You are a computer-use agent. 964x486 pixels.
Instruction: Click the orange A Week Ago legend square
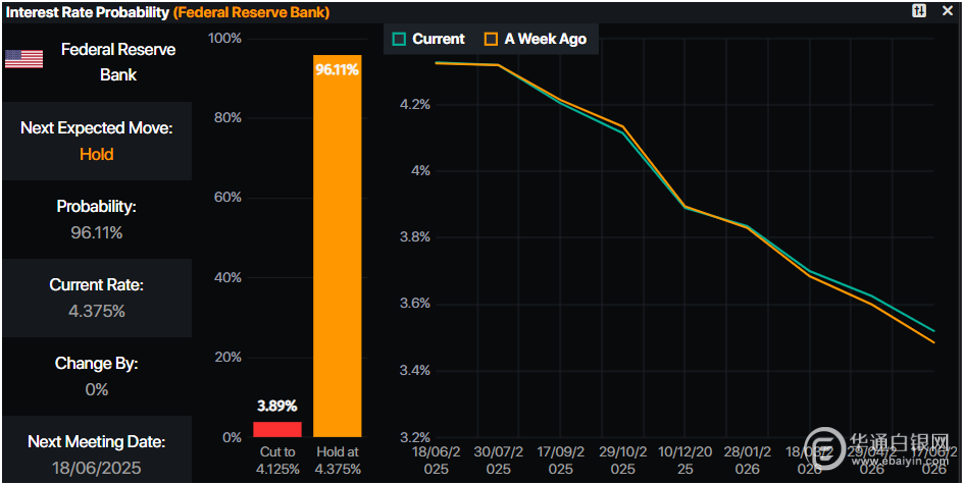pyautogui.click(x=490, y=39)
